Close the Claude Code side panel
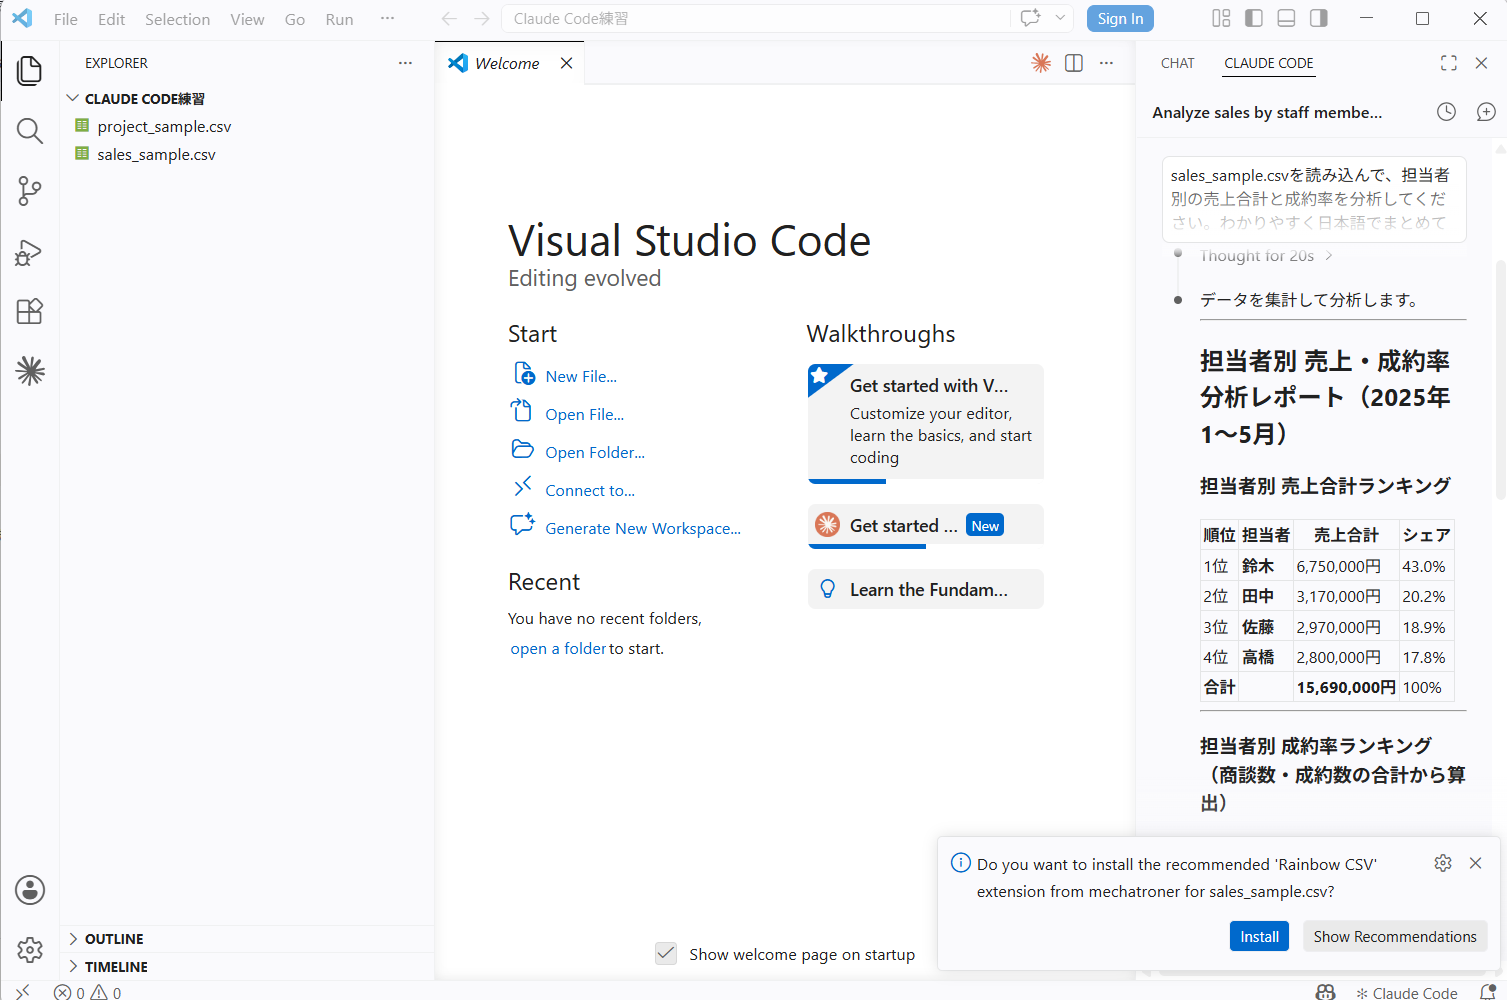Viewport: 1507px width, 1000px height. click(x=1481, y=63)
